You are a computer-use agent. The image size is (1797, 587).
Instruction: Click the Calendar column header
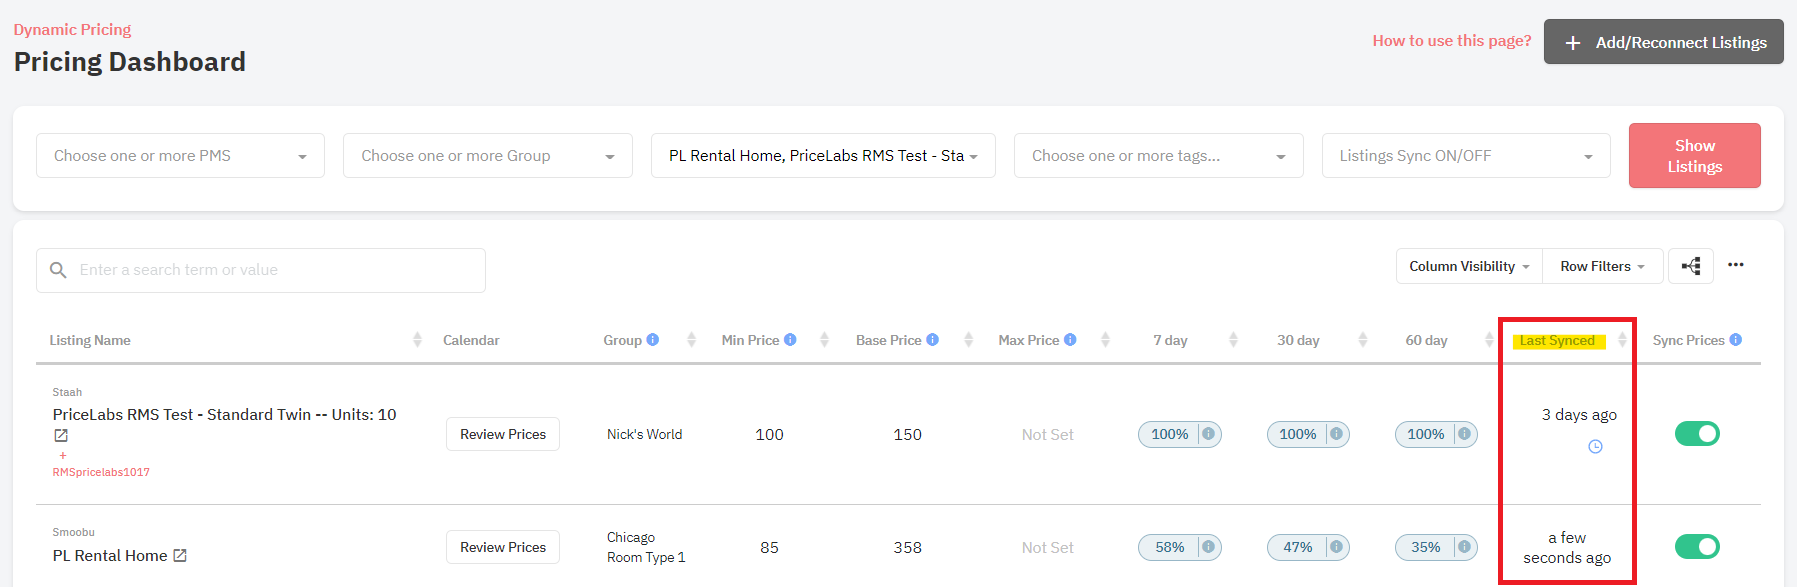click(x=471, y=340)
